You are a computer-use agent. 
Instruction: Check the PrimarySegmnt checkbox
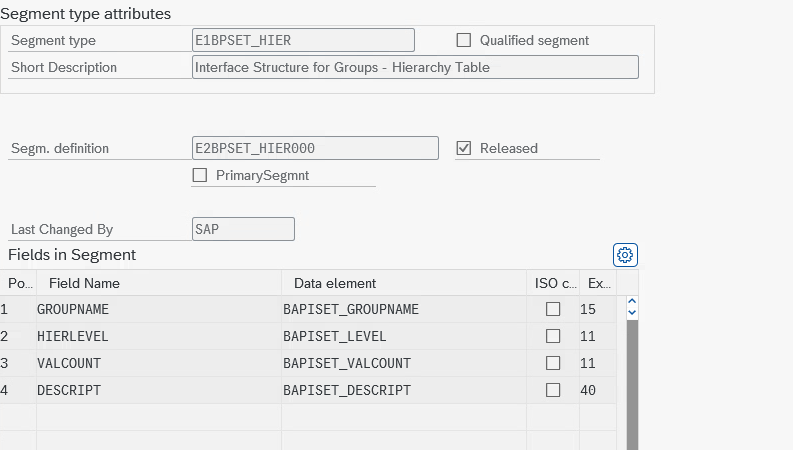[200, 175]
